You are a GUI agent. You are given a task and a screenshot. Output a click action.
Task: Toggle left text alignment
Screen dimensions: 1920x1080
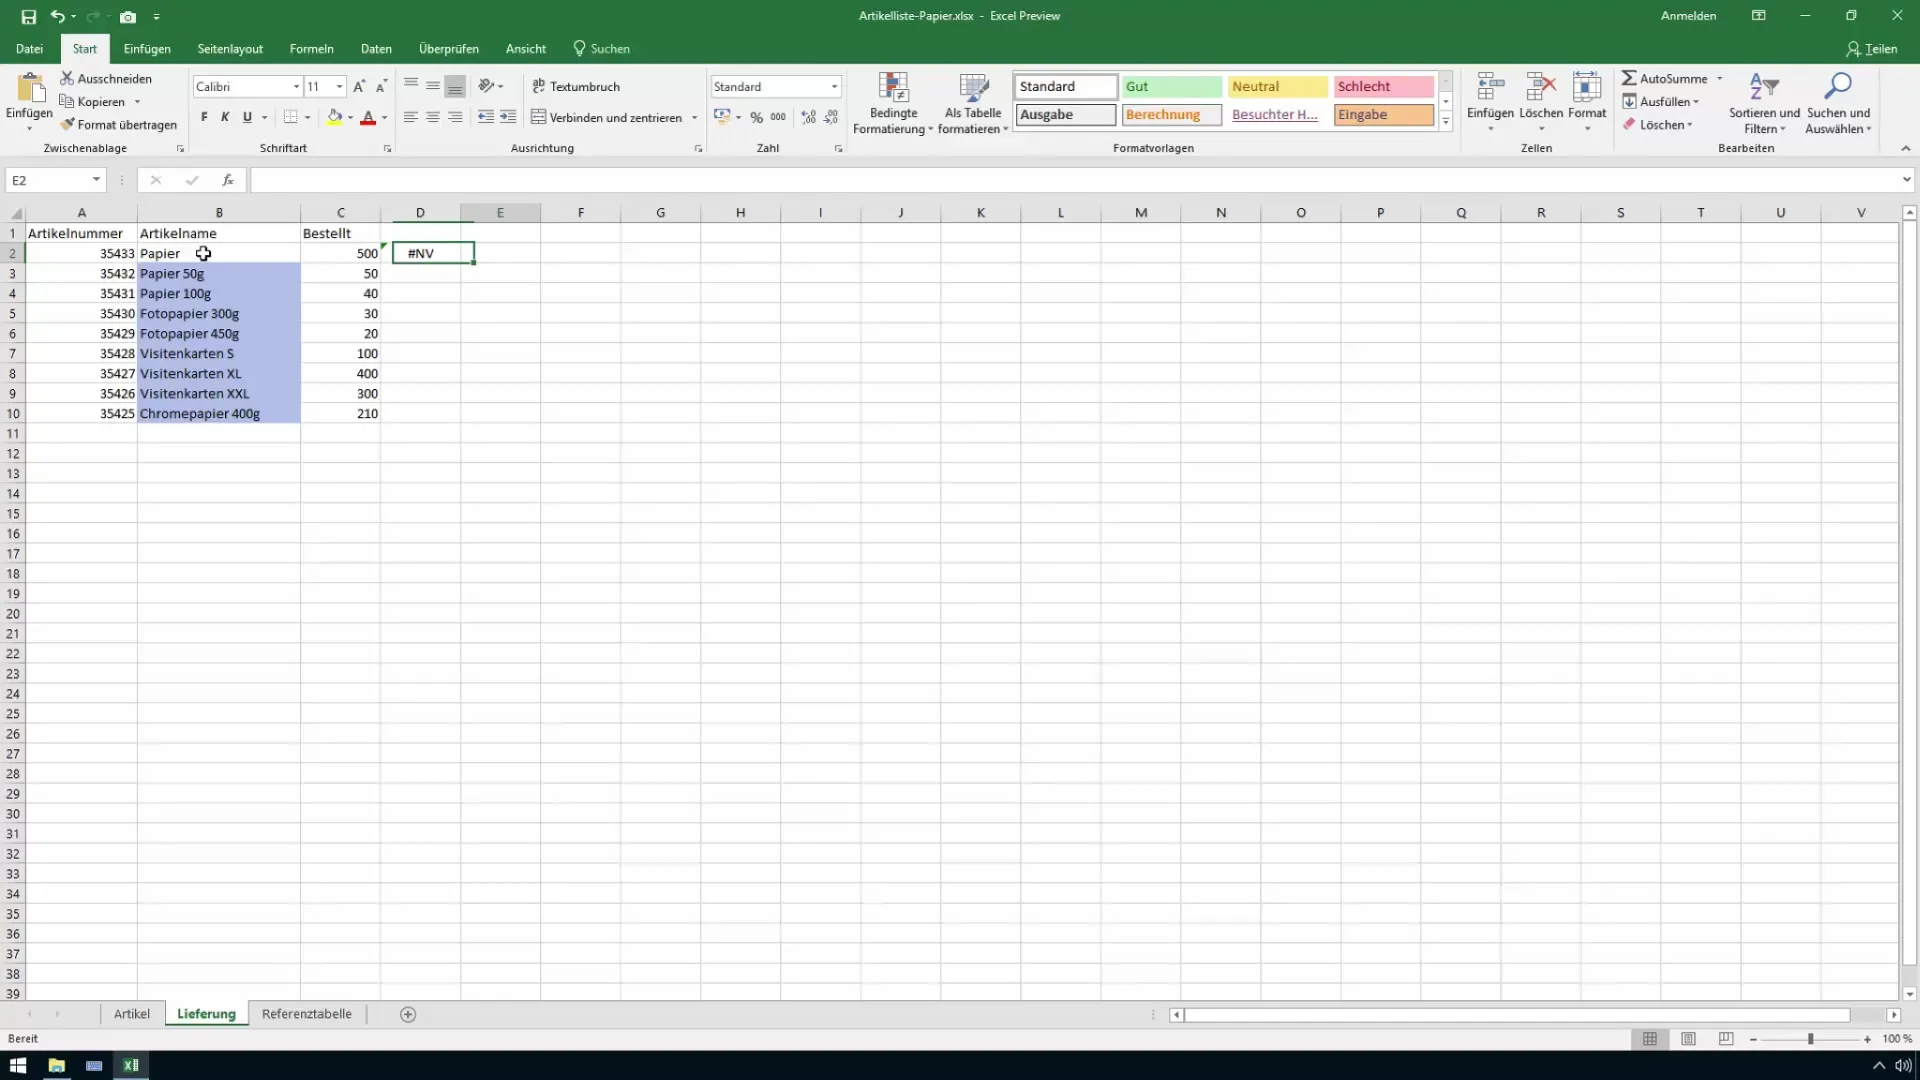pyautogui.click(x=410, y=117)
